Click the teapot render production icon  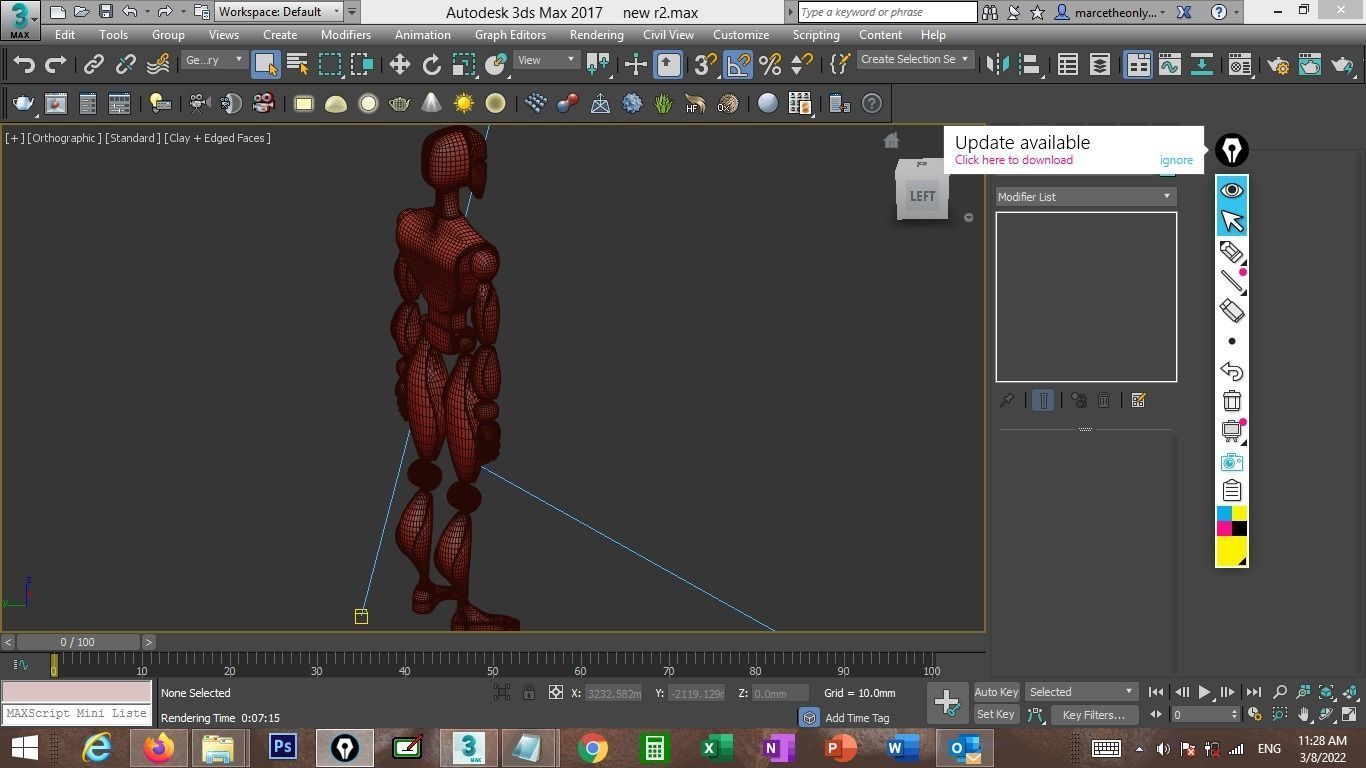click(1342, 64)
